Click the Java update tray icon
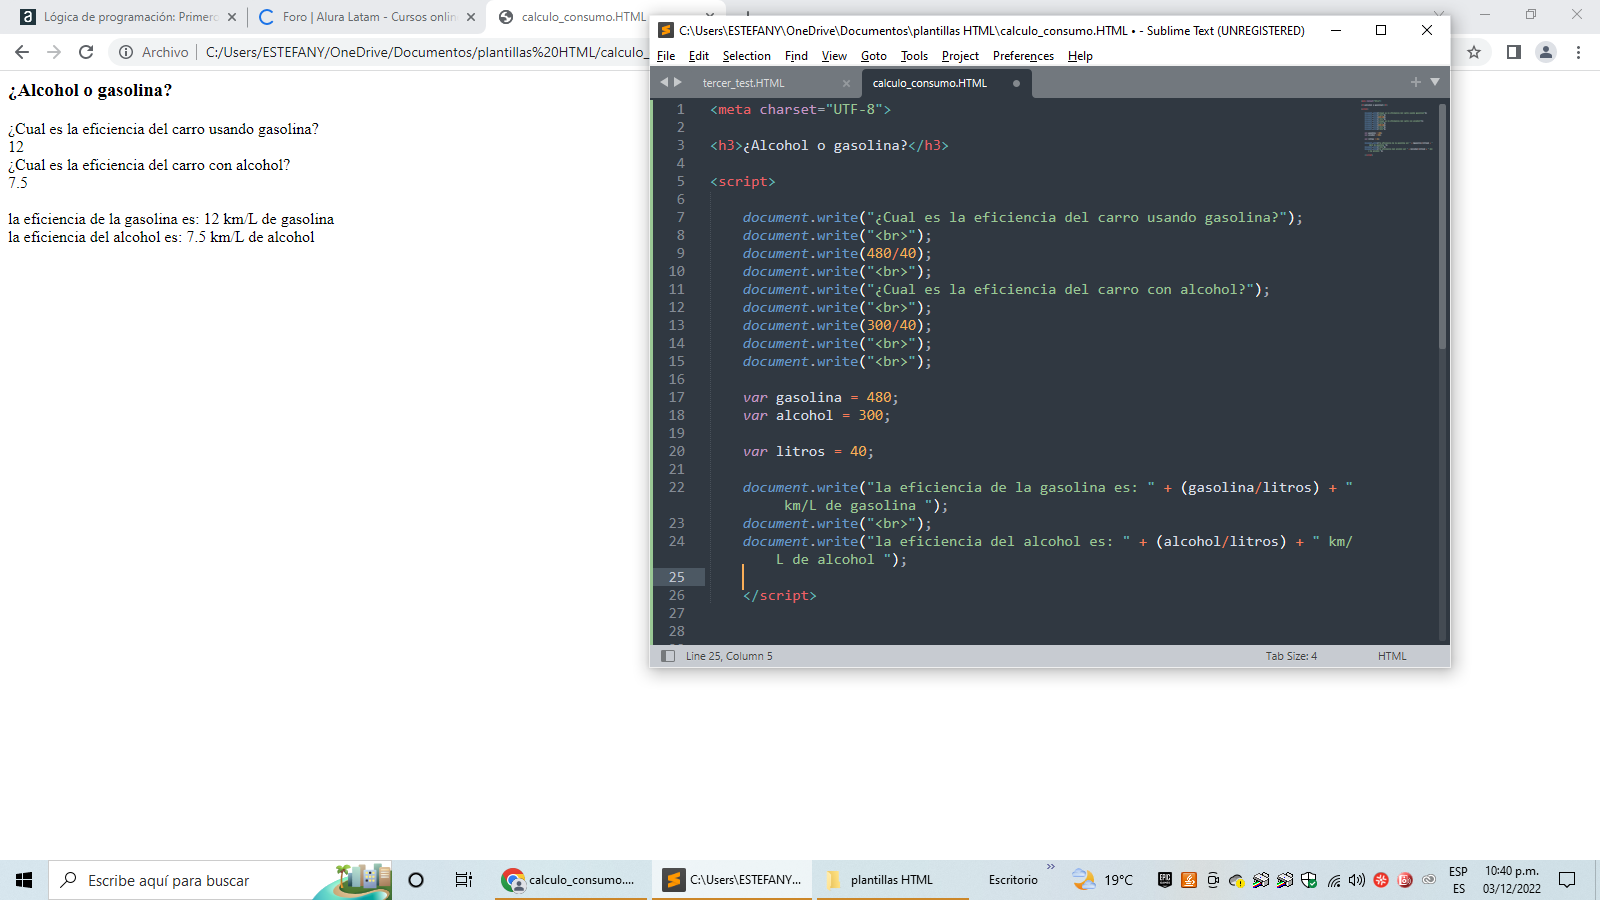Image resolution: width=1600 pixels, height=900 pixels. [x=1189, y=880]
